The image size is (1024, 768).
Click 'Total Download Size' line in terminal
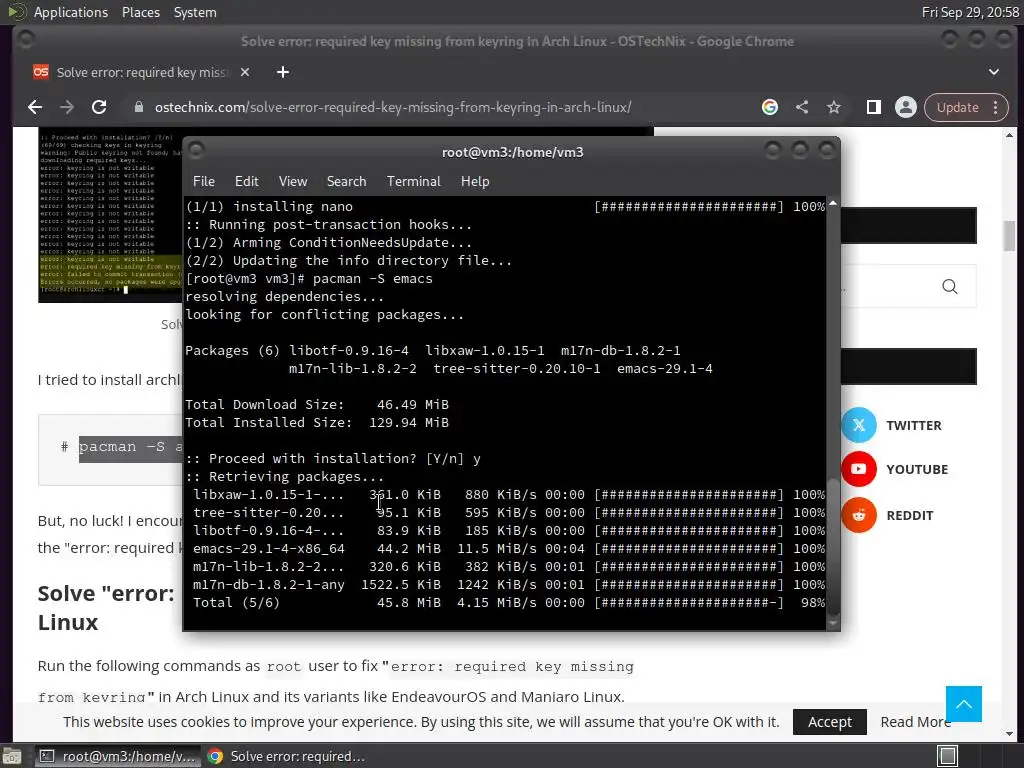(x=317, y=404)
